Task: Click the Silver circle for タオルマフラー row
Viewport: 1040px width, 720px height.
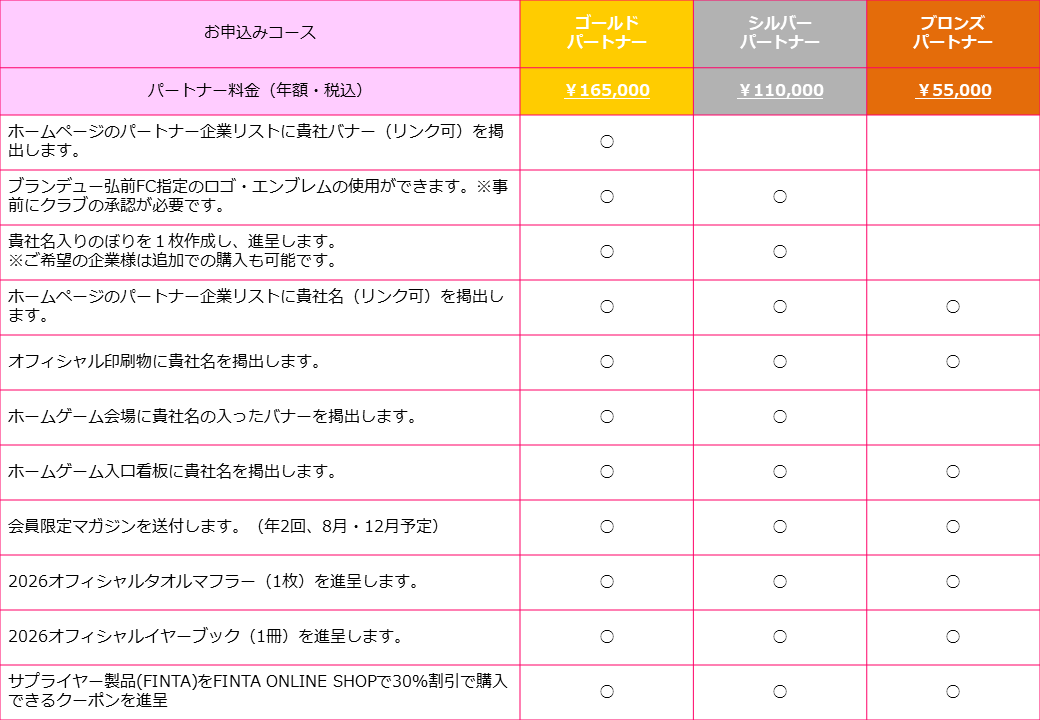Action: pos(780,582)
